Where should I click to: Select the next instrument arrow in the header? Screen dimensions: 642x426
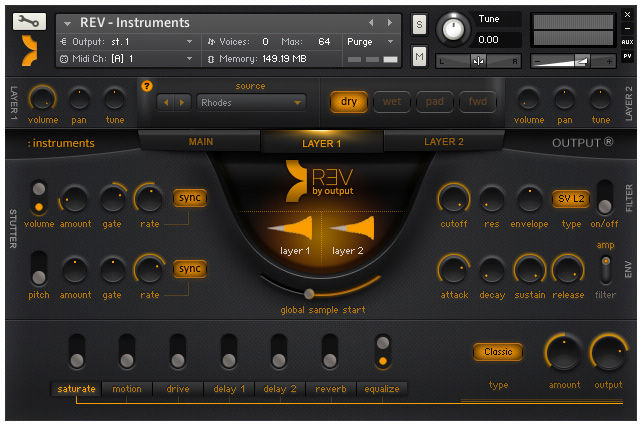pyautogui.click(x=390, y=23)
